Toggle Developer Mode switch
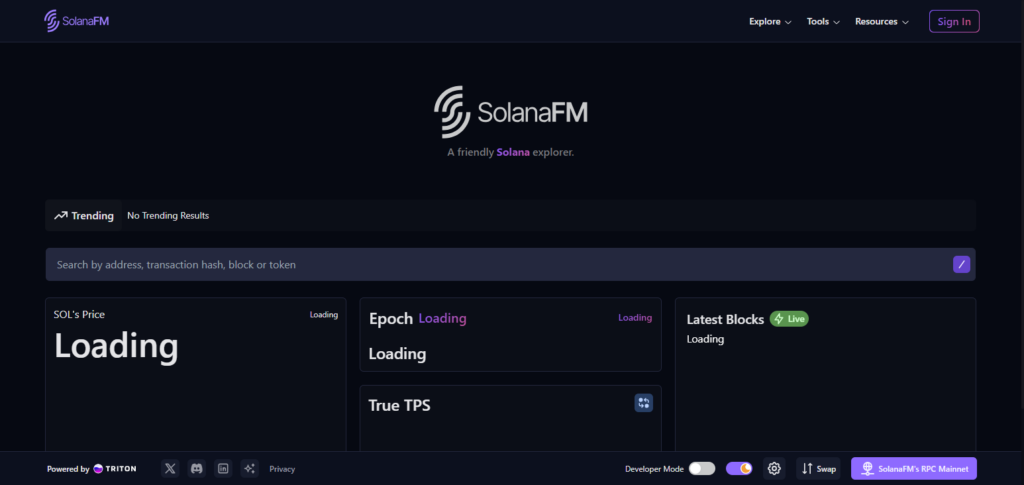The height and width of the screenshot is (485, 1024). (702, 469)
